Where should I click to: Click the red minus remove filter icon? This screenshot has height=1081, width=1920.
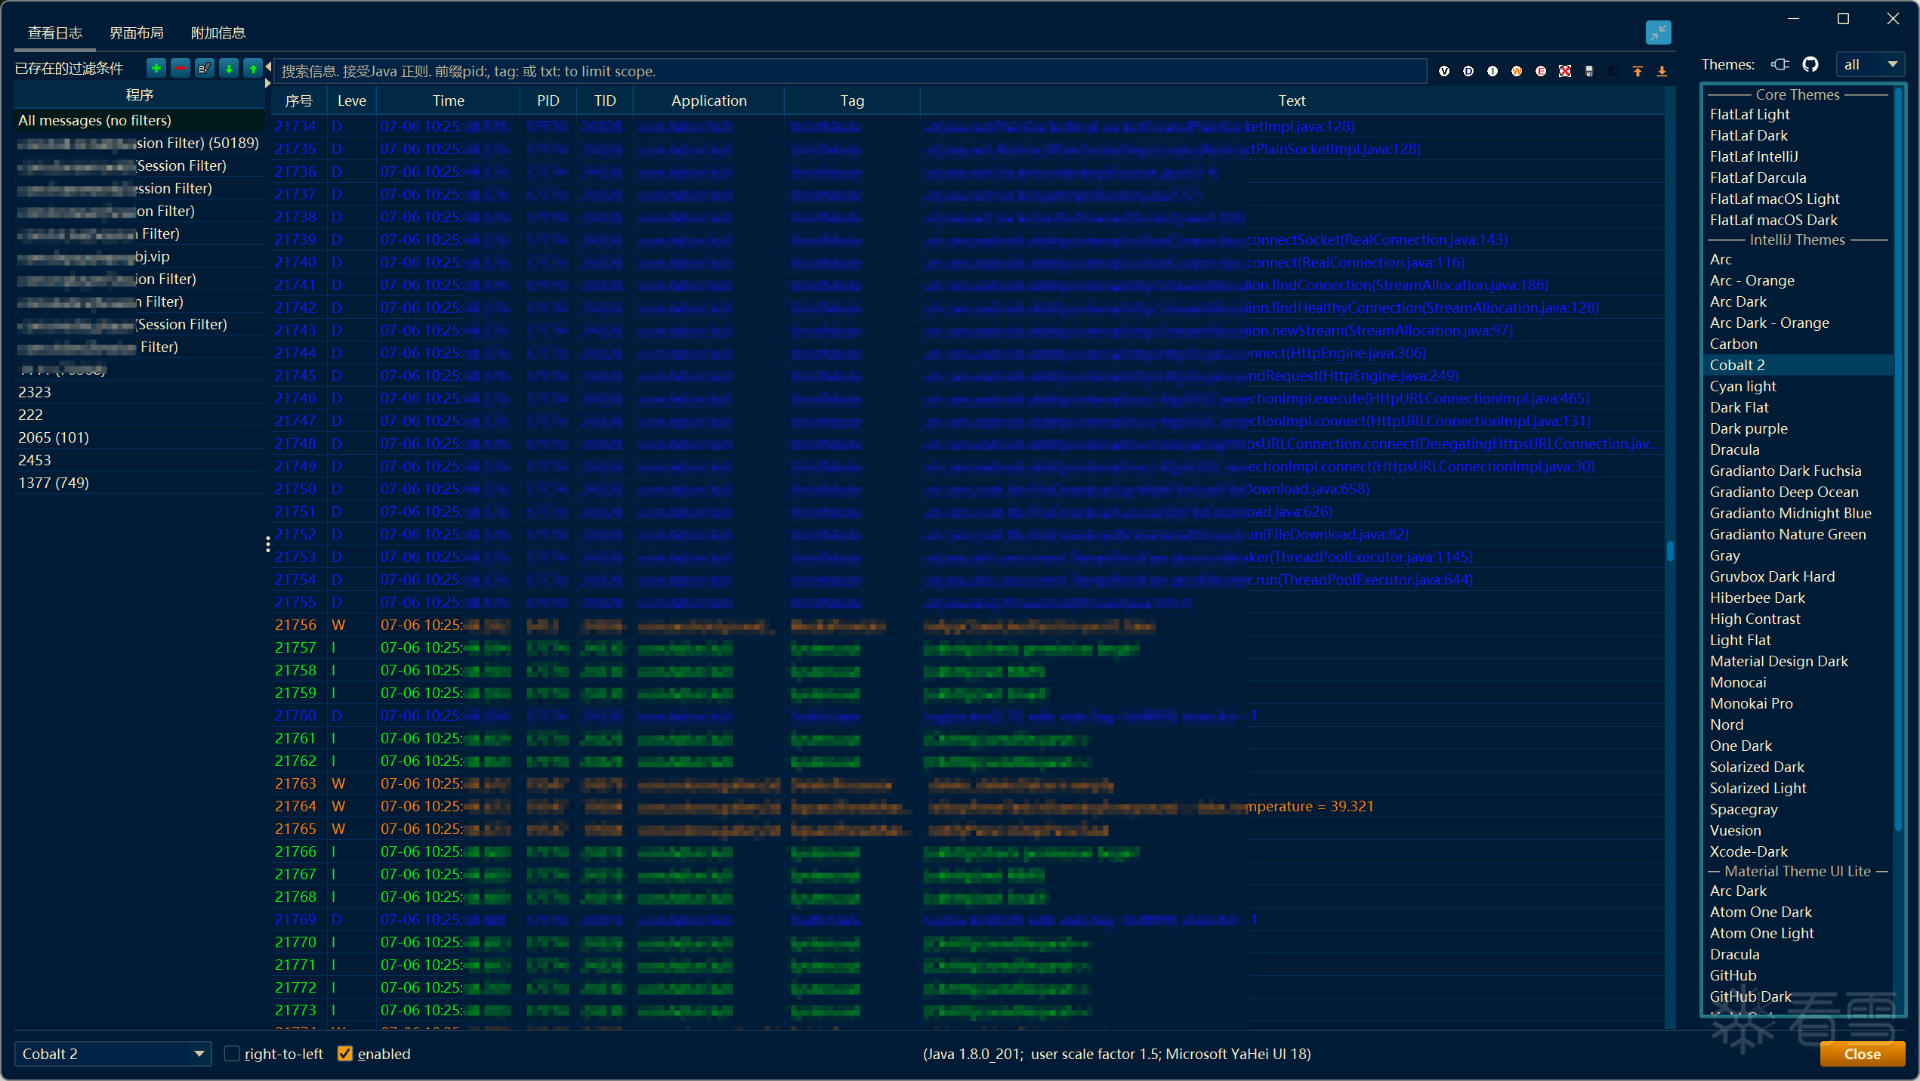180,68
